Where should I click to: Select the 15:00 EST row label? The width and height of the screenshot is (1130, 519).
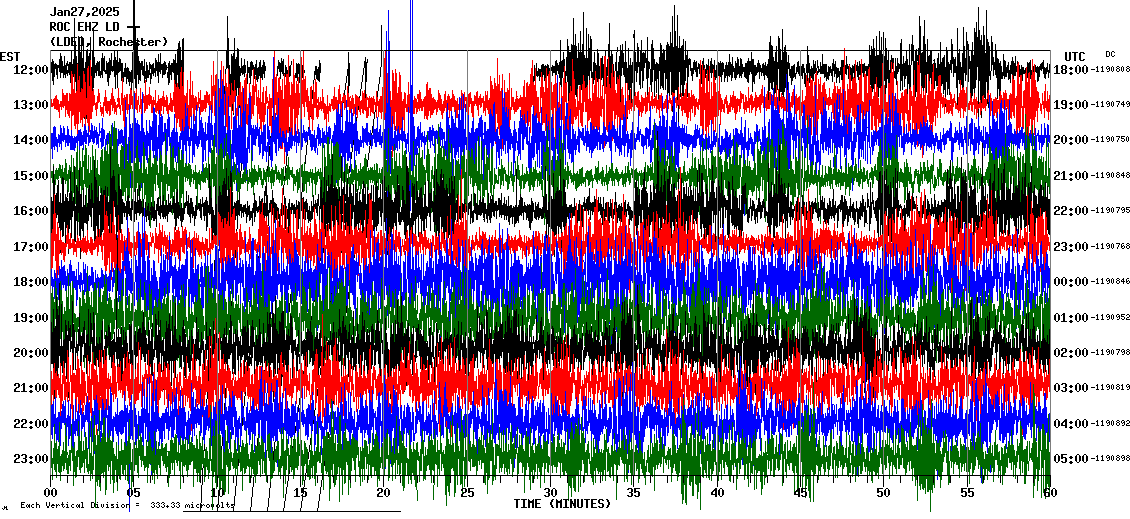coord(31,176)
